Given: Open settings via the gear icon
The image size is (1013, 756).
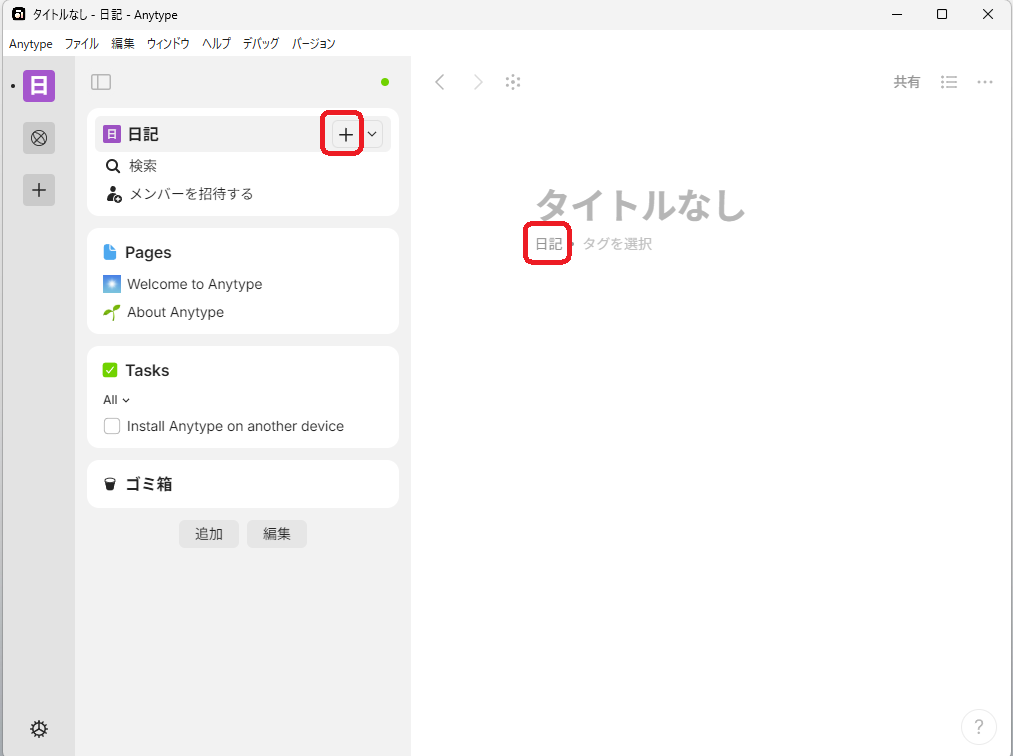Looking at the screenshot, I should pos(39,729).
